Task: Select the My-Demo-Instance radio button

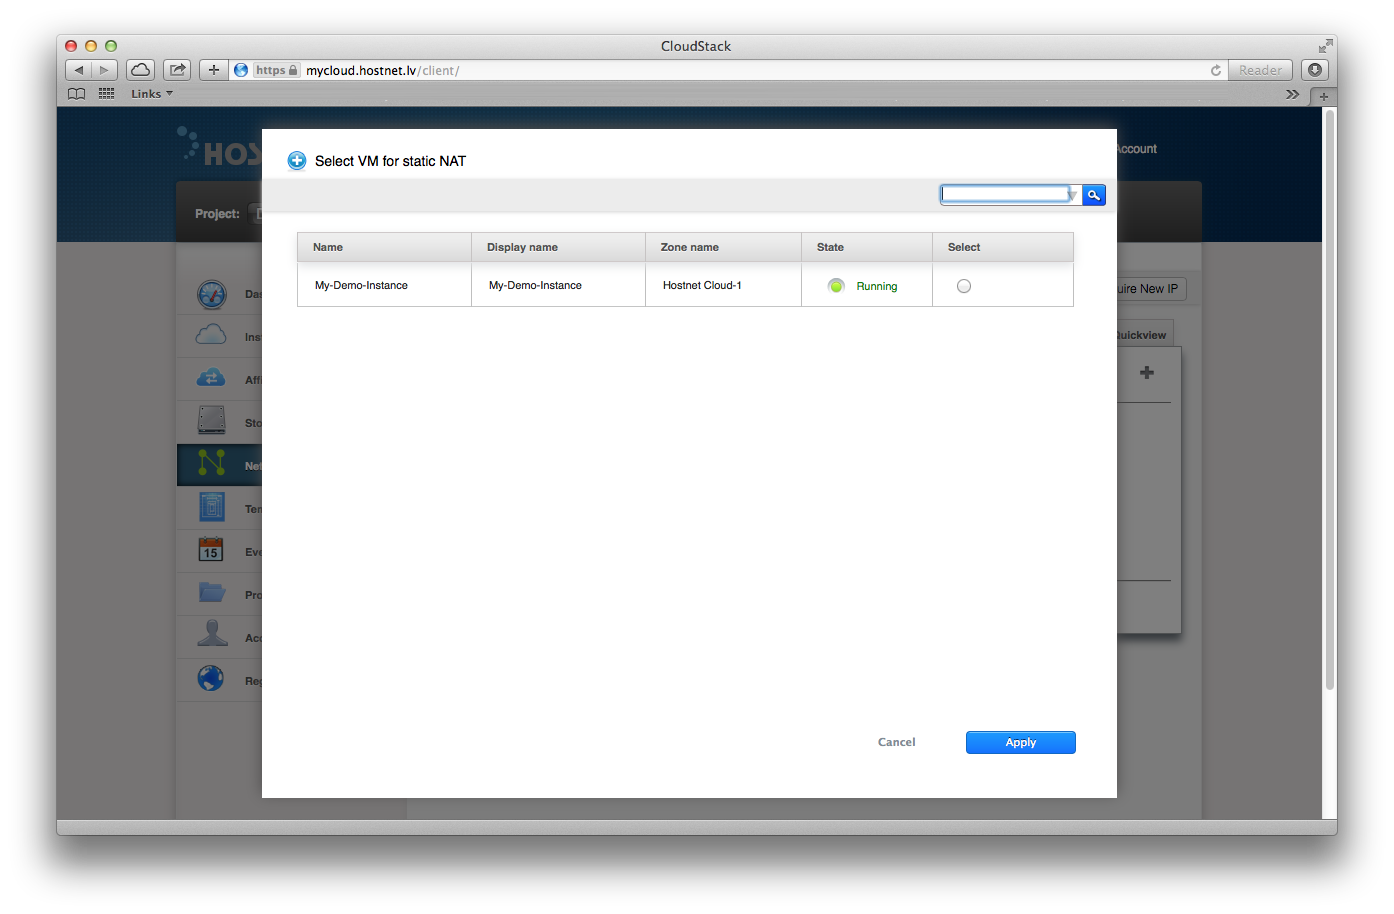Action: point(963,286)
